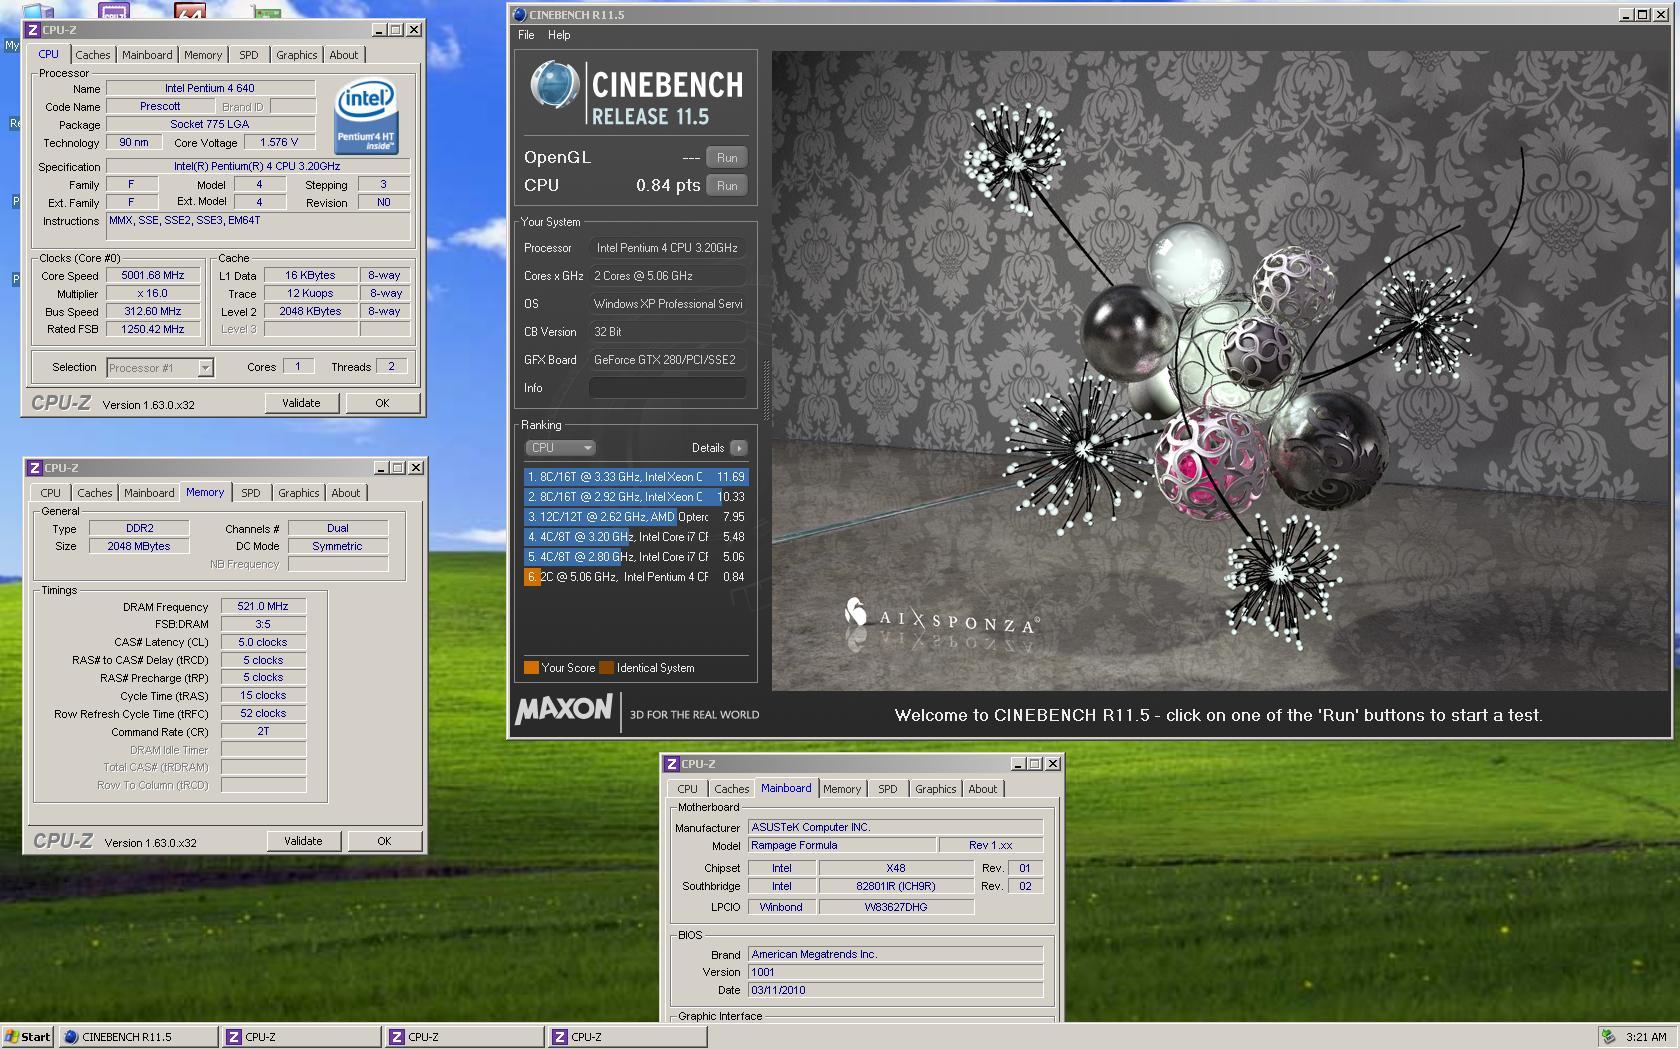
Task: Click the rendered Cinebench scene image
Action: point(1220,370)
